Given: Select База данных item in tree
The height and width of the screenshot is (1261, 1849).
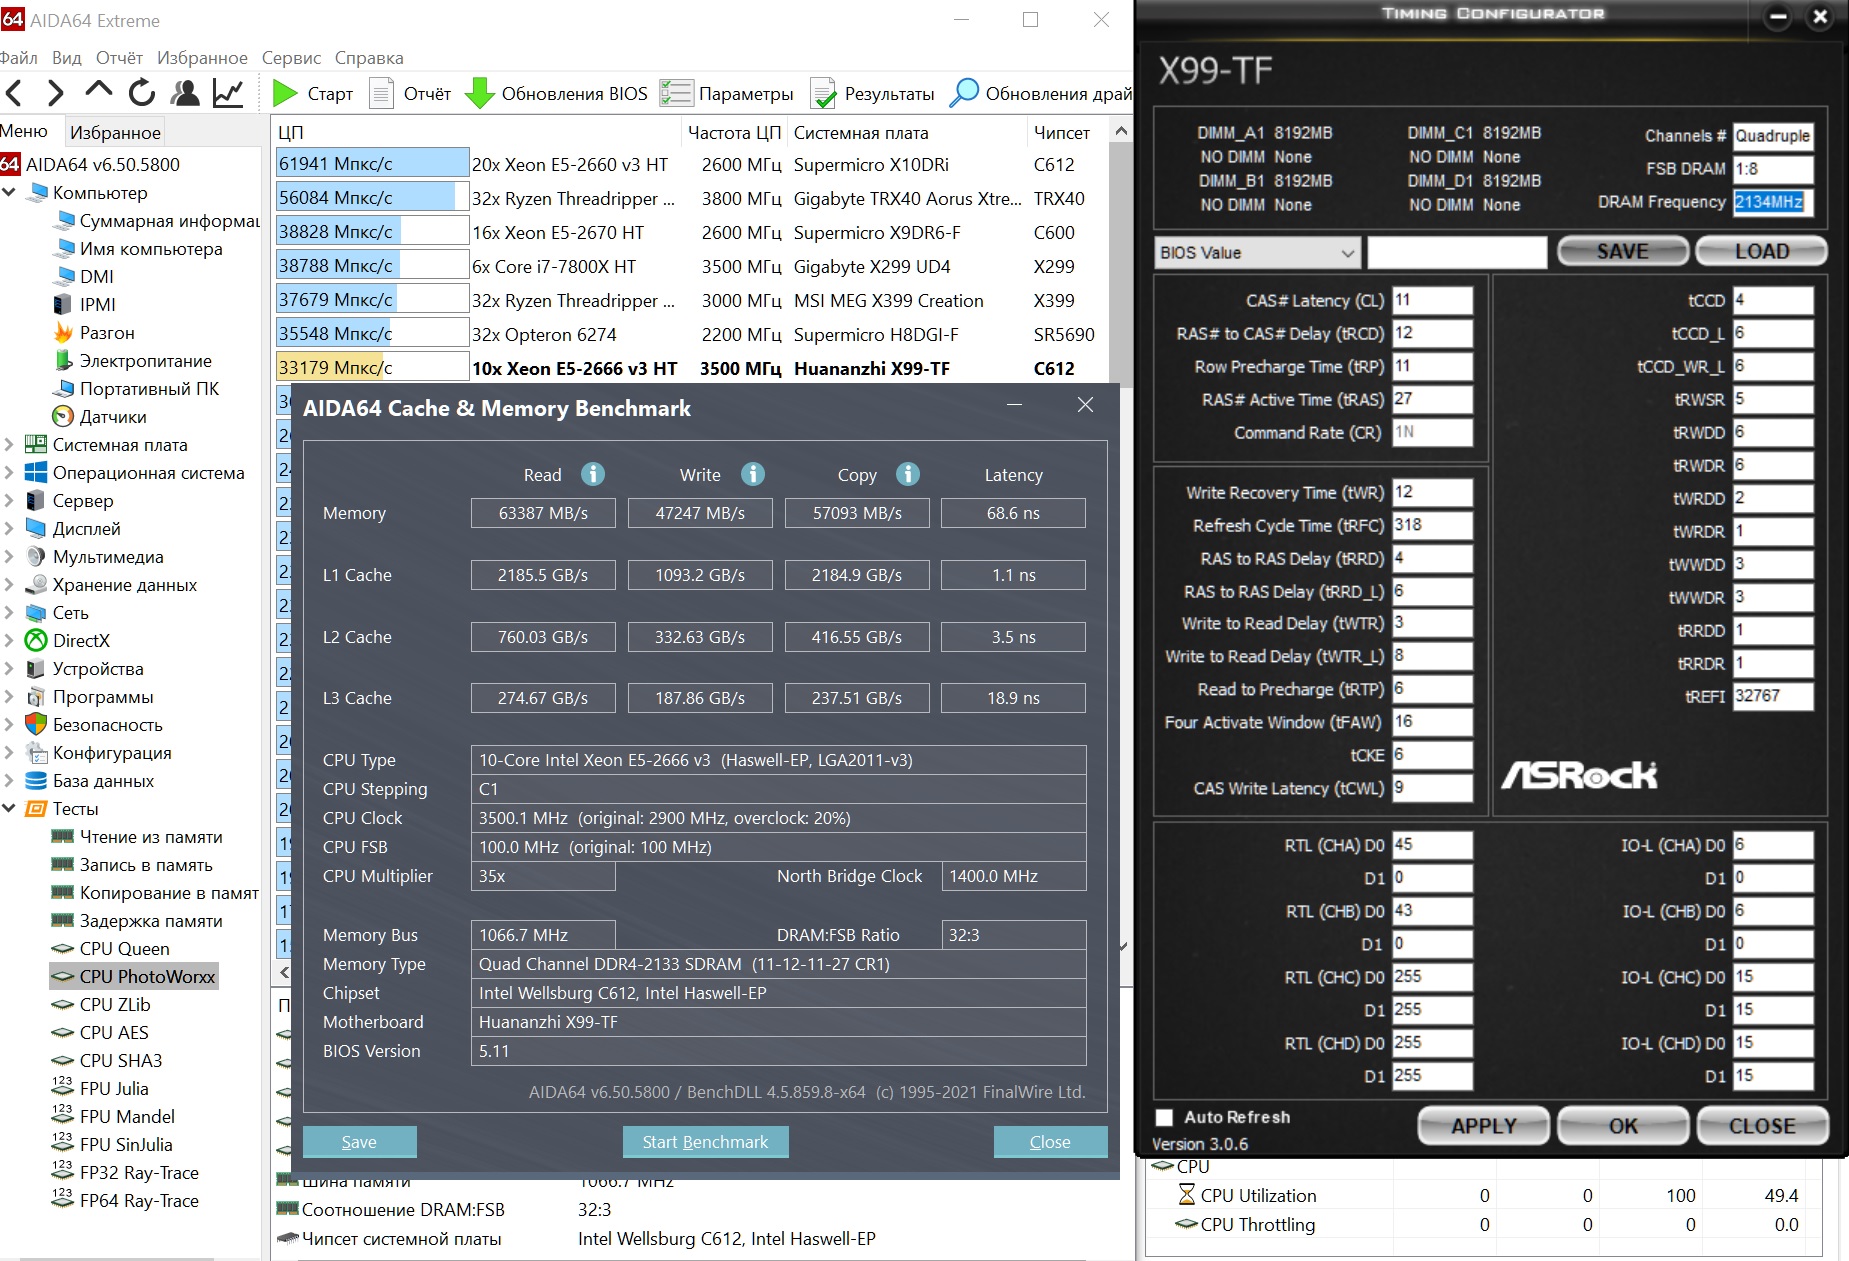Looking at the screenshot, I should pyautogui.click(x=90, y=781).
